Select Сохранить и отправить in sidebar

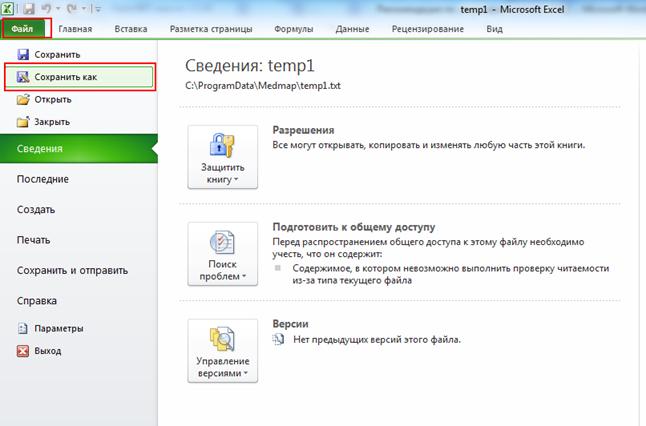72,270
